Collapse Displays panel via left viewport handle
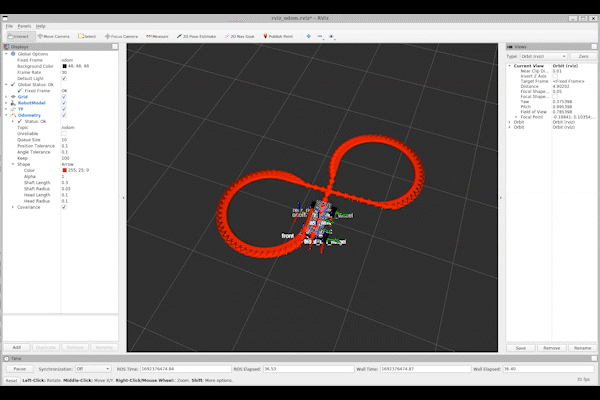 (123, 198)
